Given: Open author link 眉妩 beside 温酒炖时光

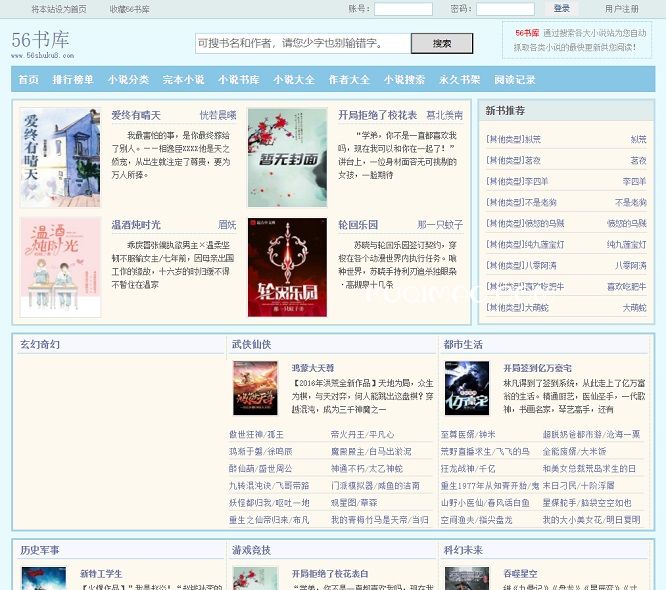Looking at the screenshot, I should coord(227,225).
